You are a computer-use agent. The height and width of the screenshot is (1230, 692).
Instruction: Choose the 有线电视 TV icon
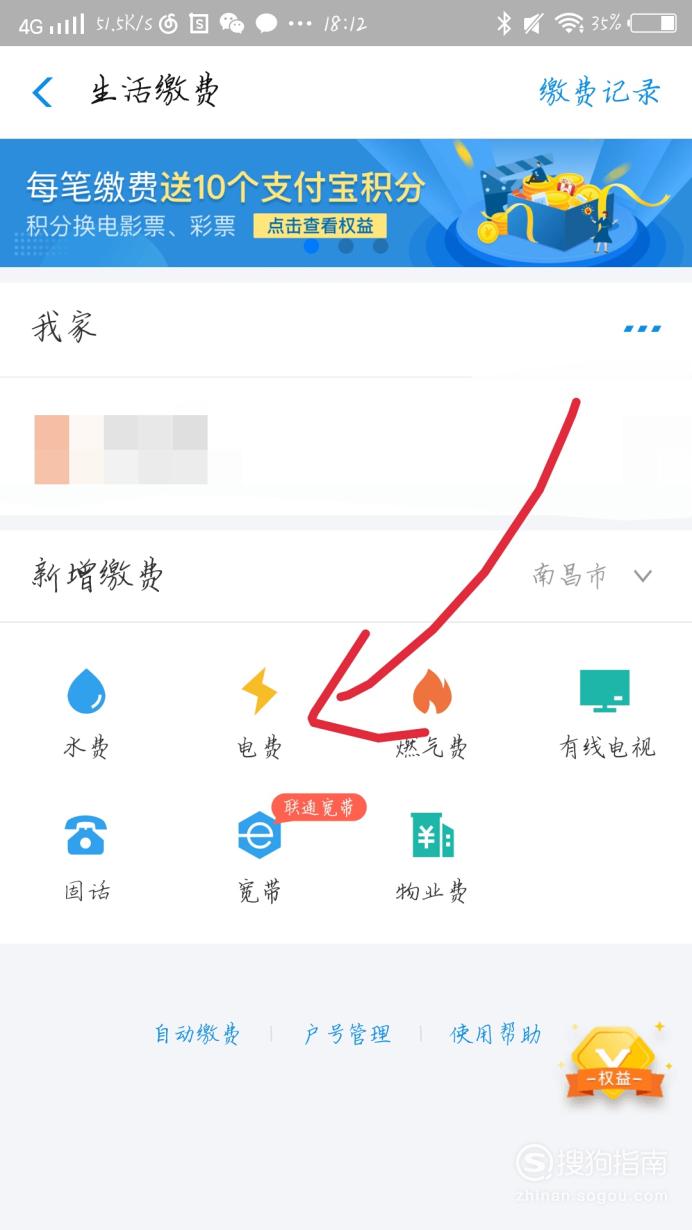[x=605, y=690]
